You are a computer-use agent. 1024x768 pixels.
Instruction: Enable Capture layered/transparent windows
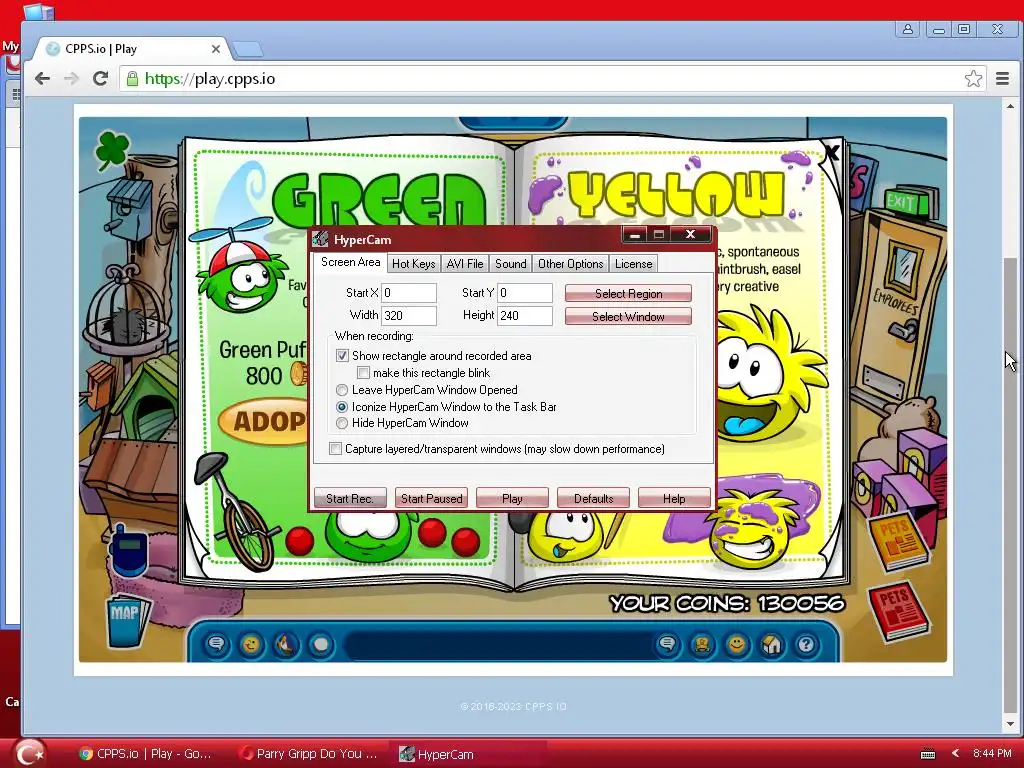(336, 449)
